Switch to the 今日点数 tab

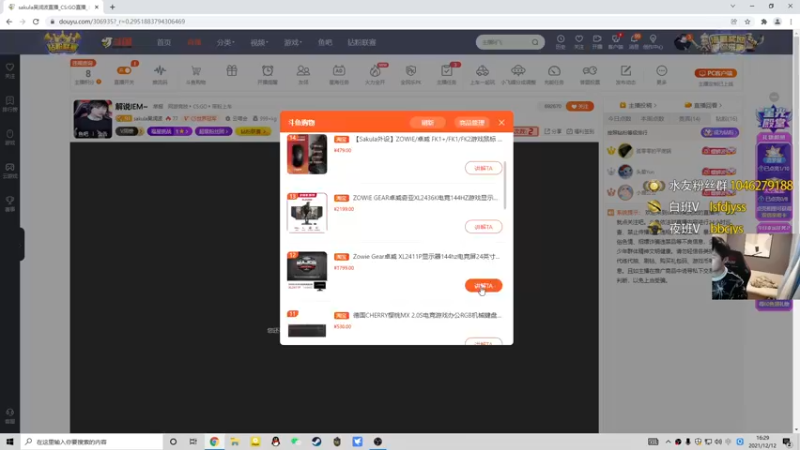click(x=619, y=118)
